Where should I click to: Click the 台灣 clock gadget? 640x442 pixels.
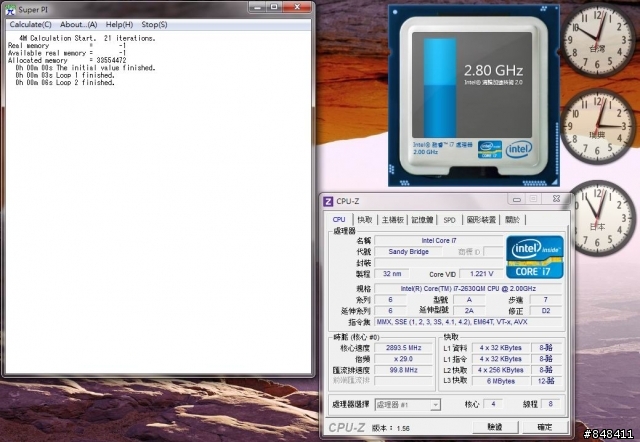[x=597, y=40]
